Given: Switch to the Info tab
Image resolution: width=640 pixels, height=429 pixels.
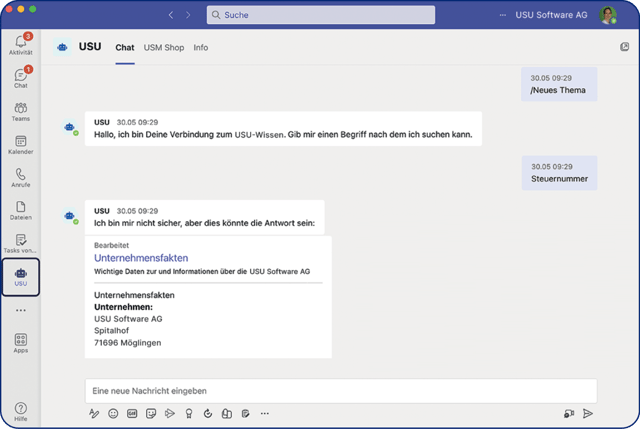Looking at the screenshot, I should pos(200,47).
